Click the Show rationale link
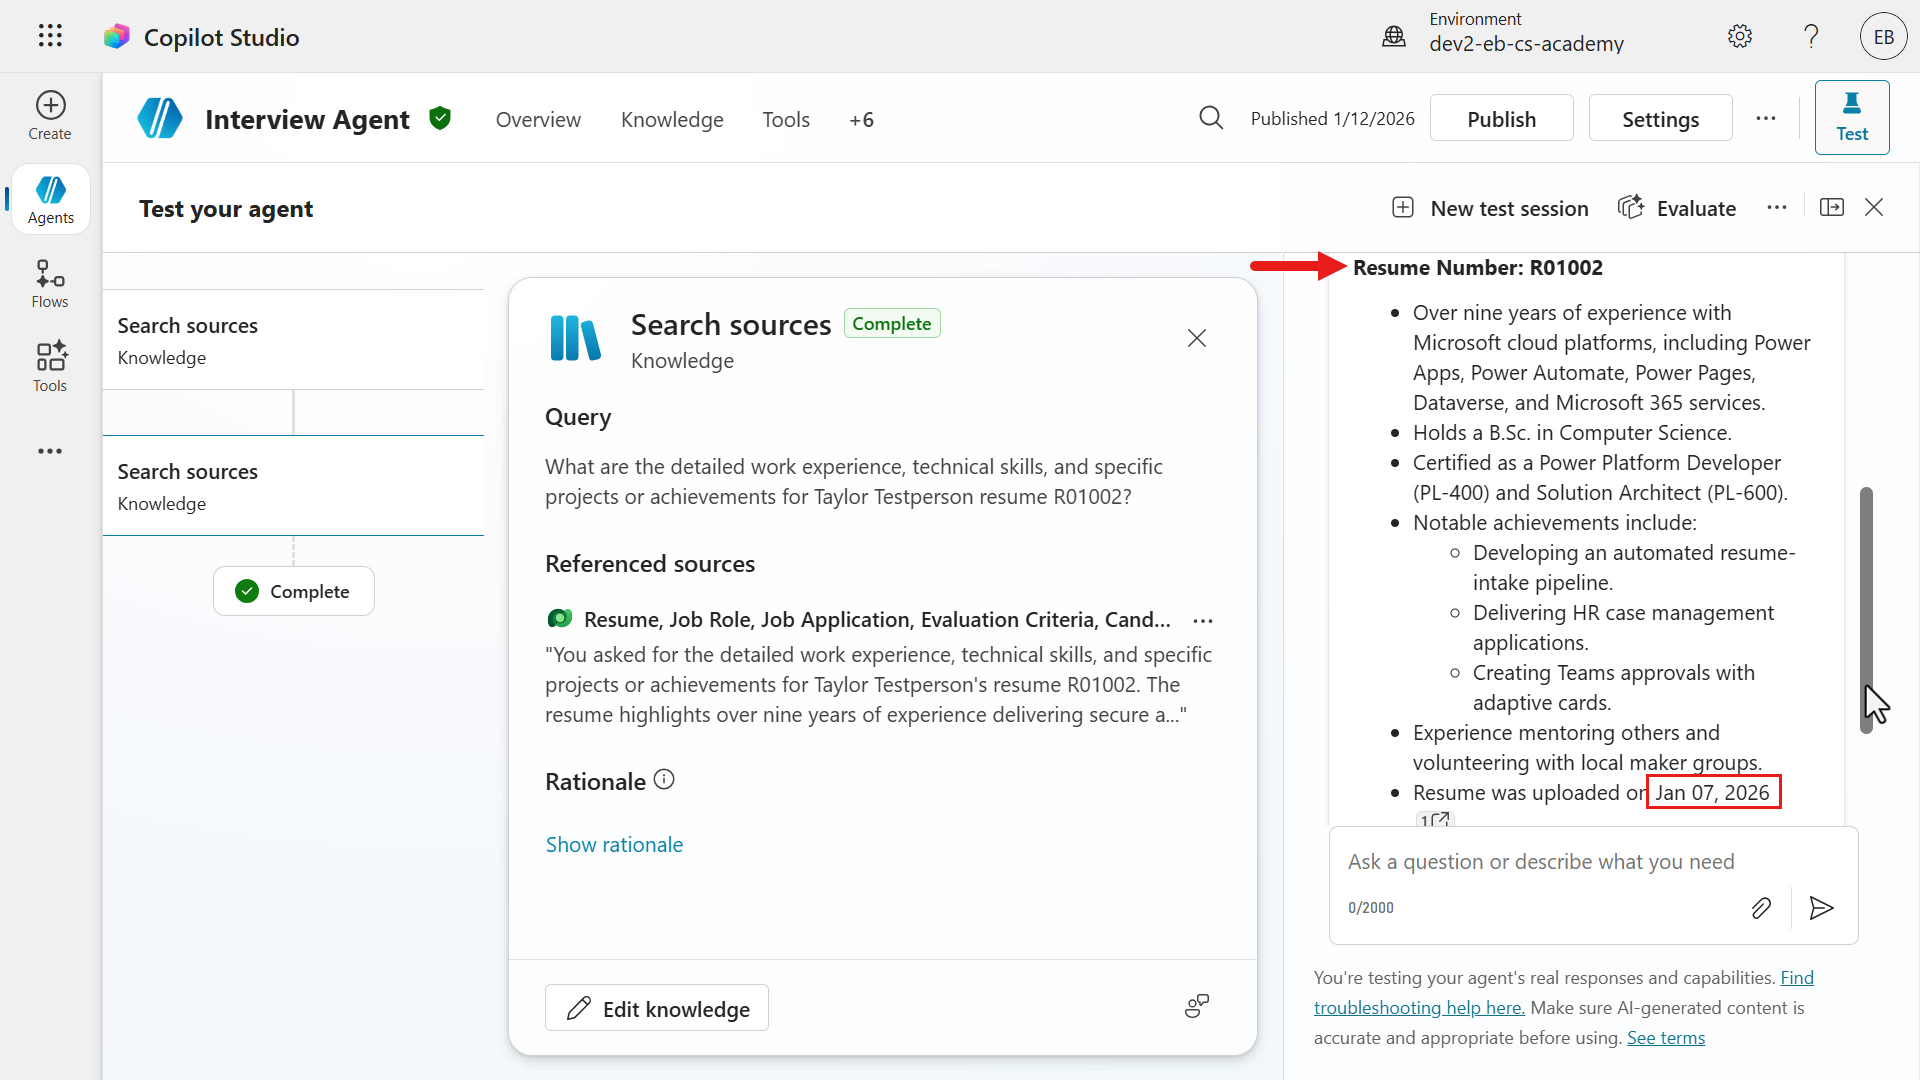Image resolution: width=1920 pixels, height=1080 pixels. [614, 845]
